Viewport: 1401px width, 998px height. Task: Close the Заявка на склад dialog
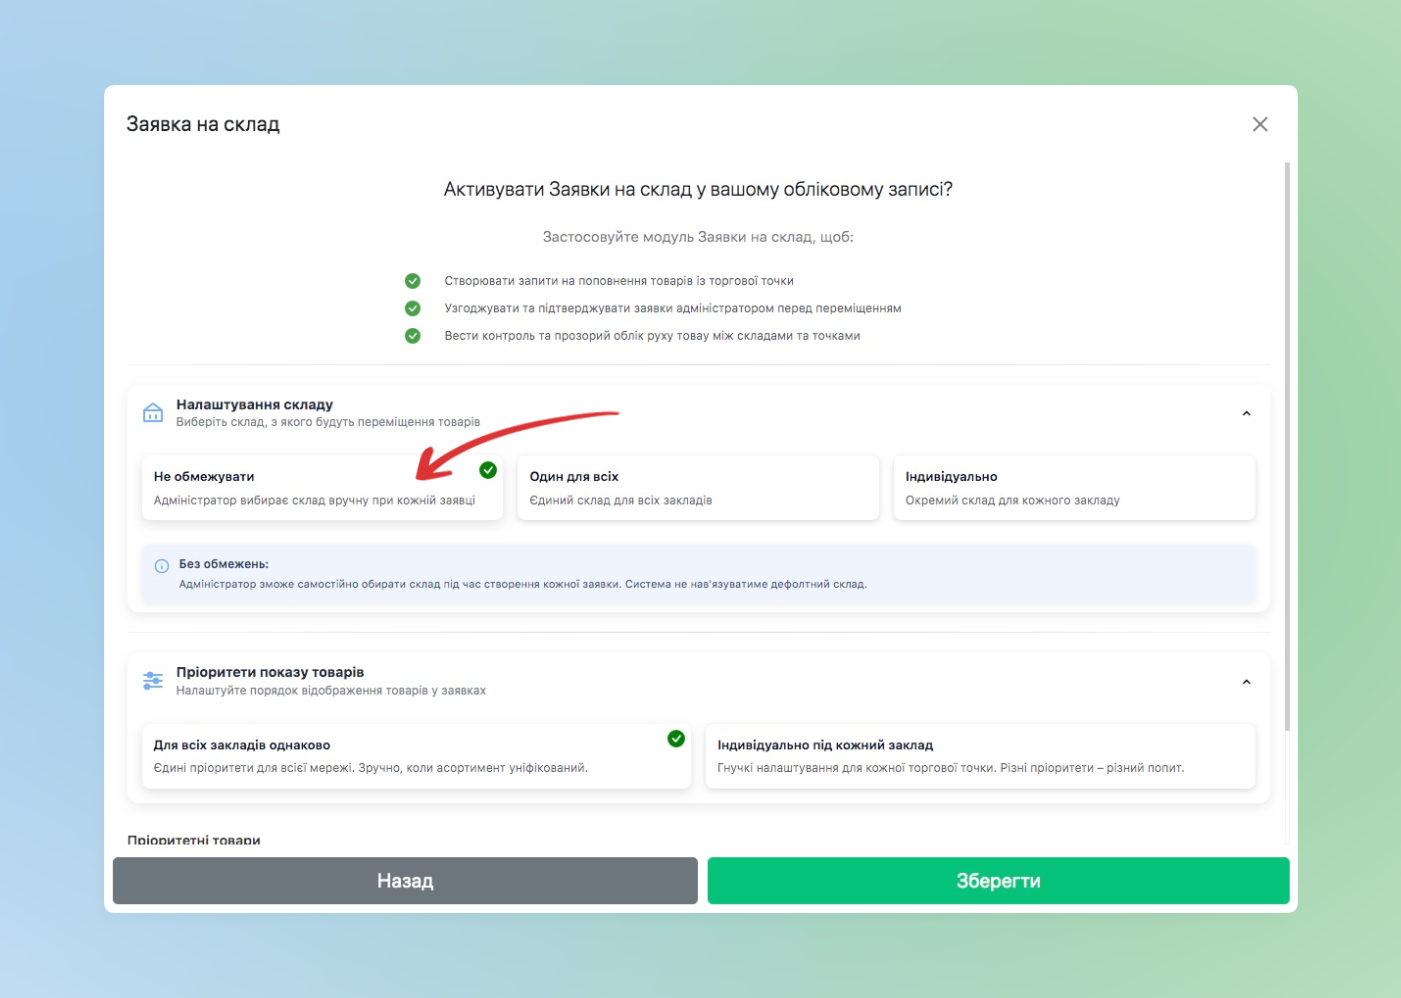pos(1259,124)
